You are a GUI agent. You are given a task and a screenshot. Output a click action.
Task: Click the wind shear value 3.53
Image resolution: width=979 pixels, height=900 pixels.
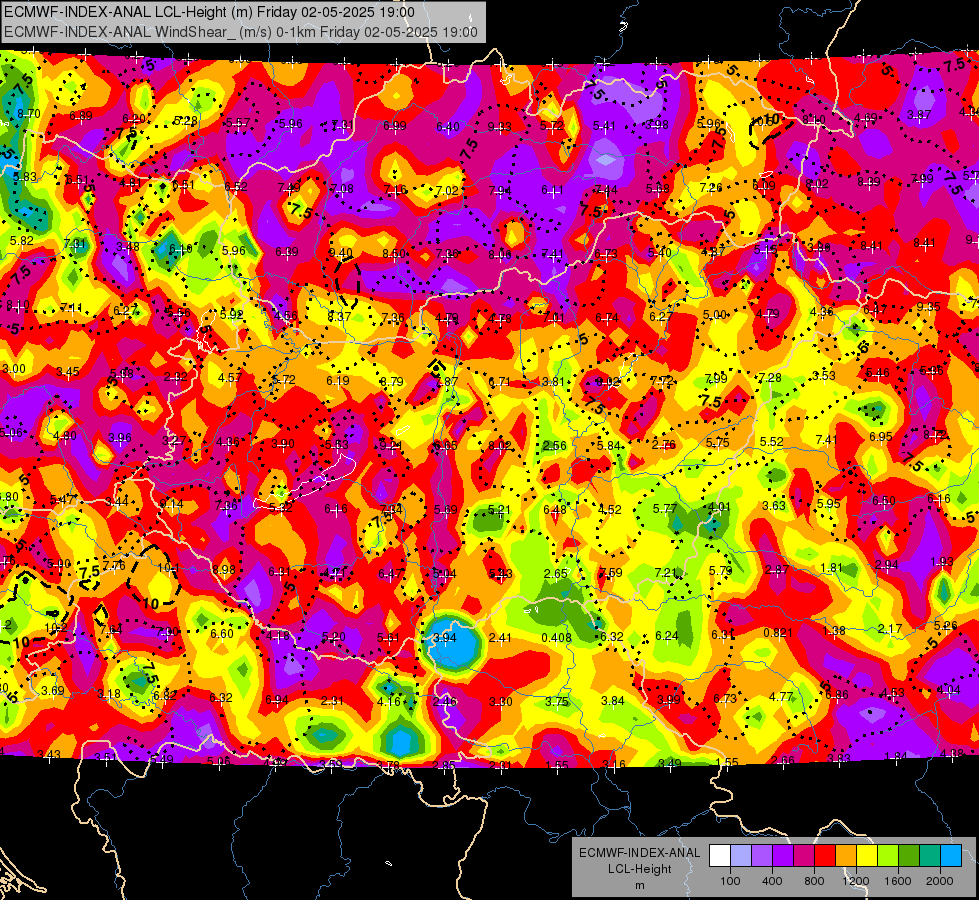[x=824, y=375]
